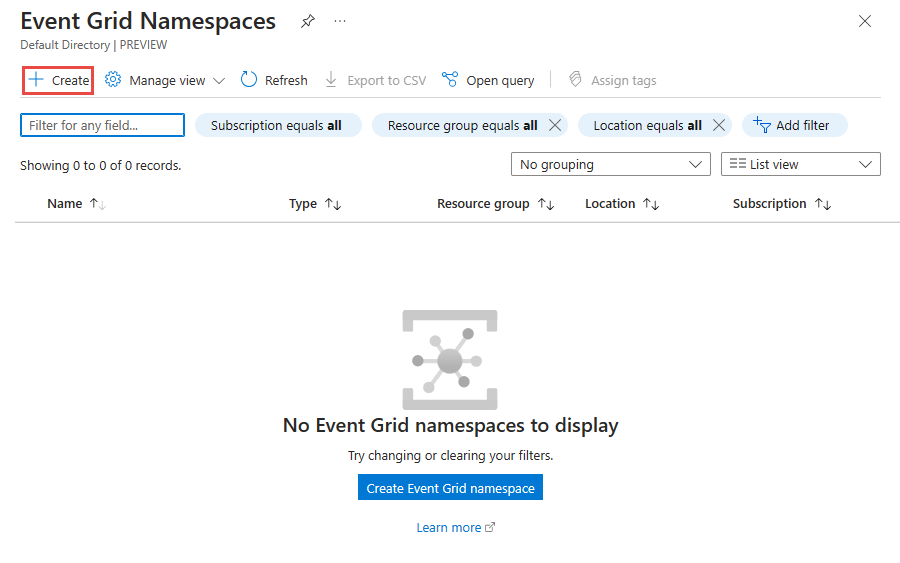The image size is (900, 563).
Task: Open the Resource group equals all filter
Action: point(462,125)
